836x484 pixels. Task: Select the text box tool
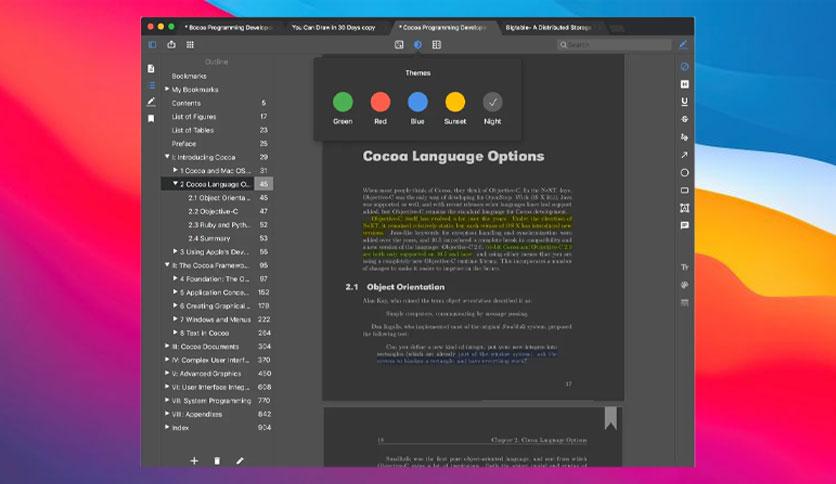coord(685,208)
